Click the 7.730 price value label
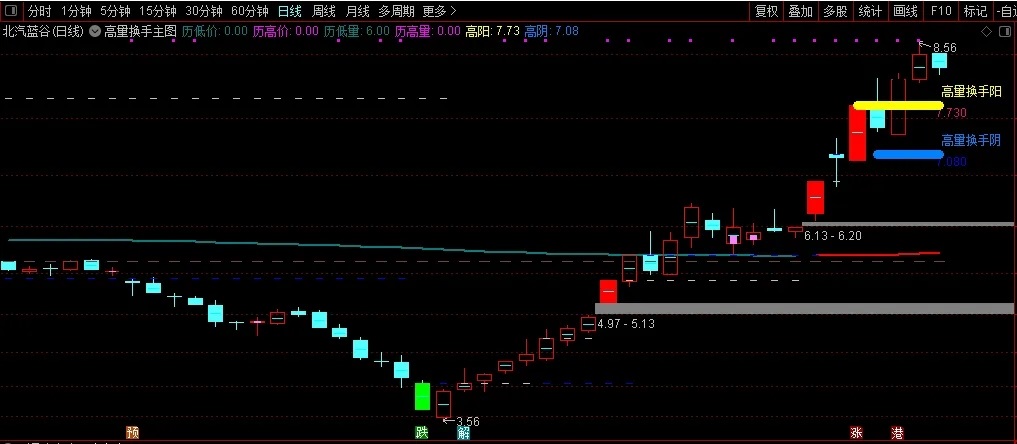The image size is (1017, 444). pyautogui.click(x=952, y=113)
